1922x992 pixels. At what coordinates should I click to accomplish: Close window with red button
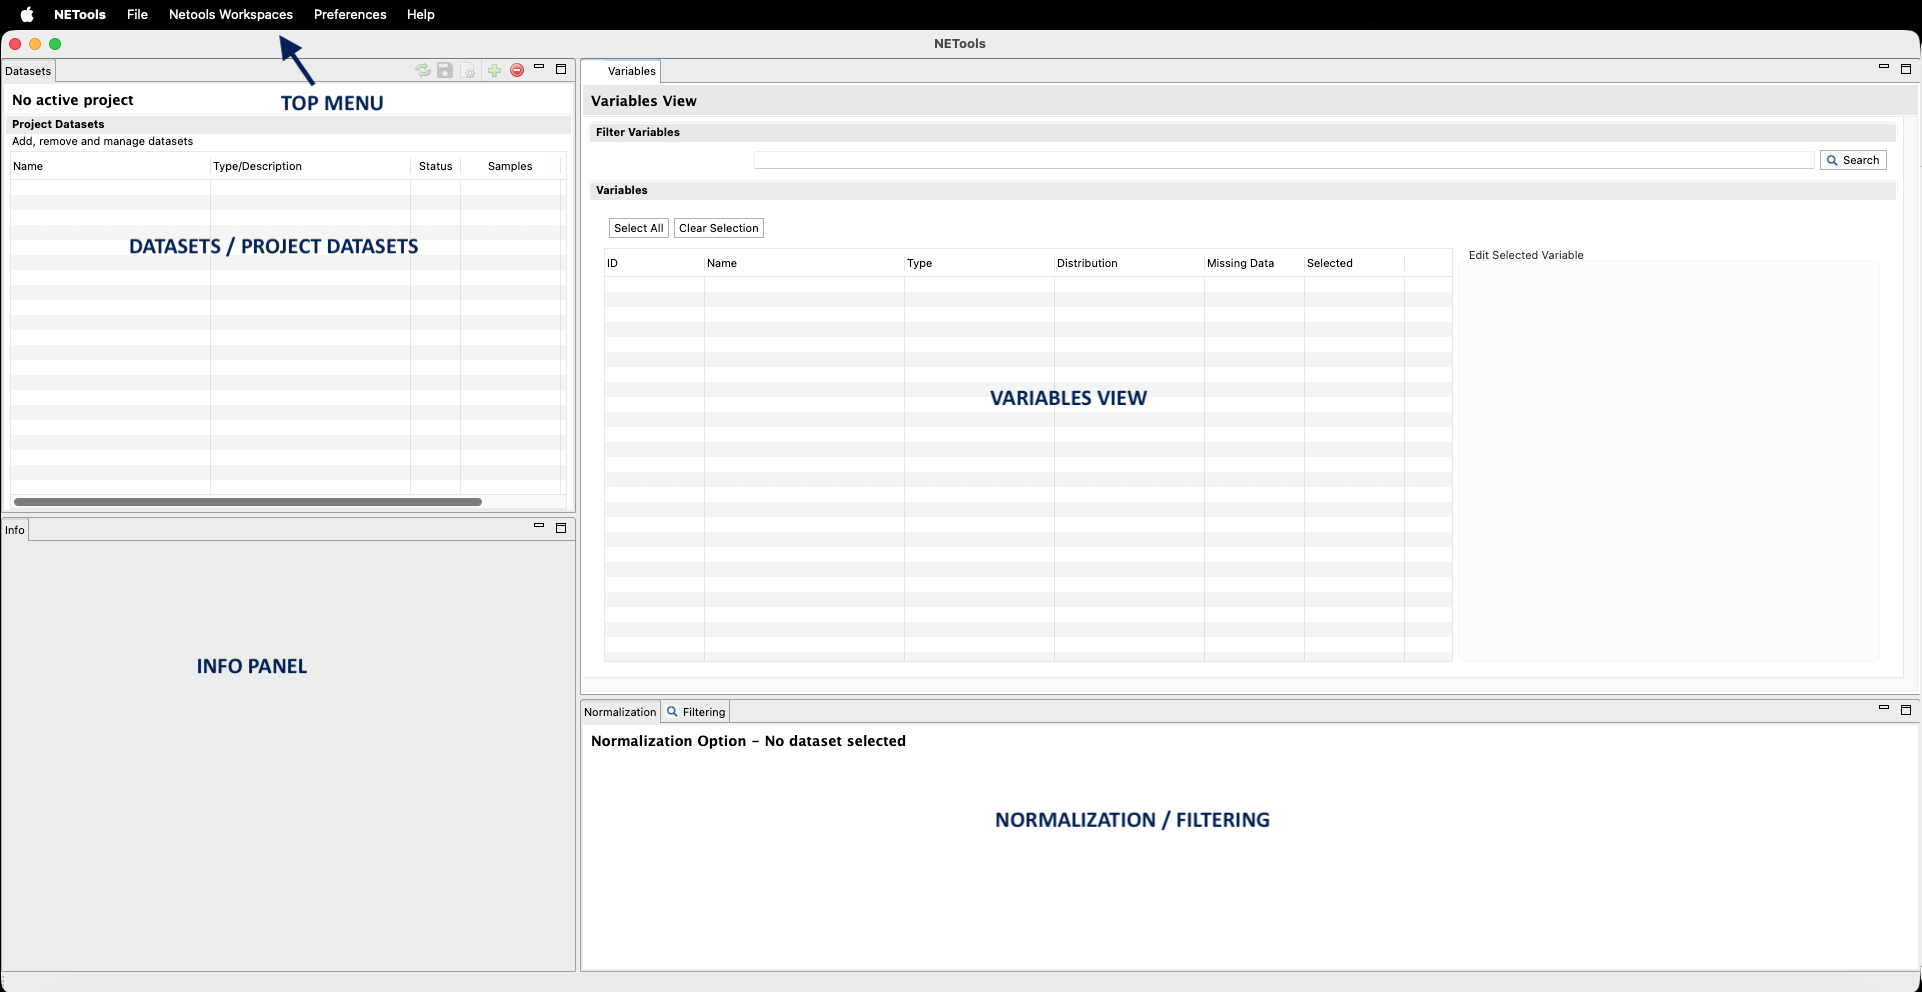[x=15, y=44]
